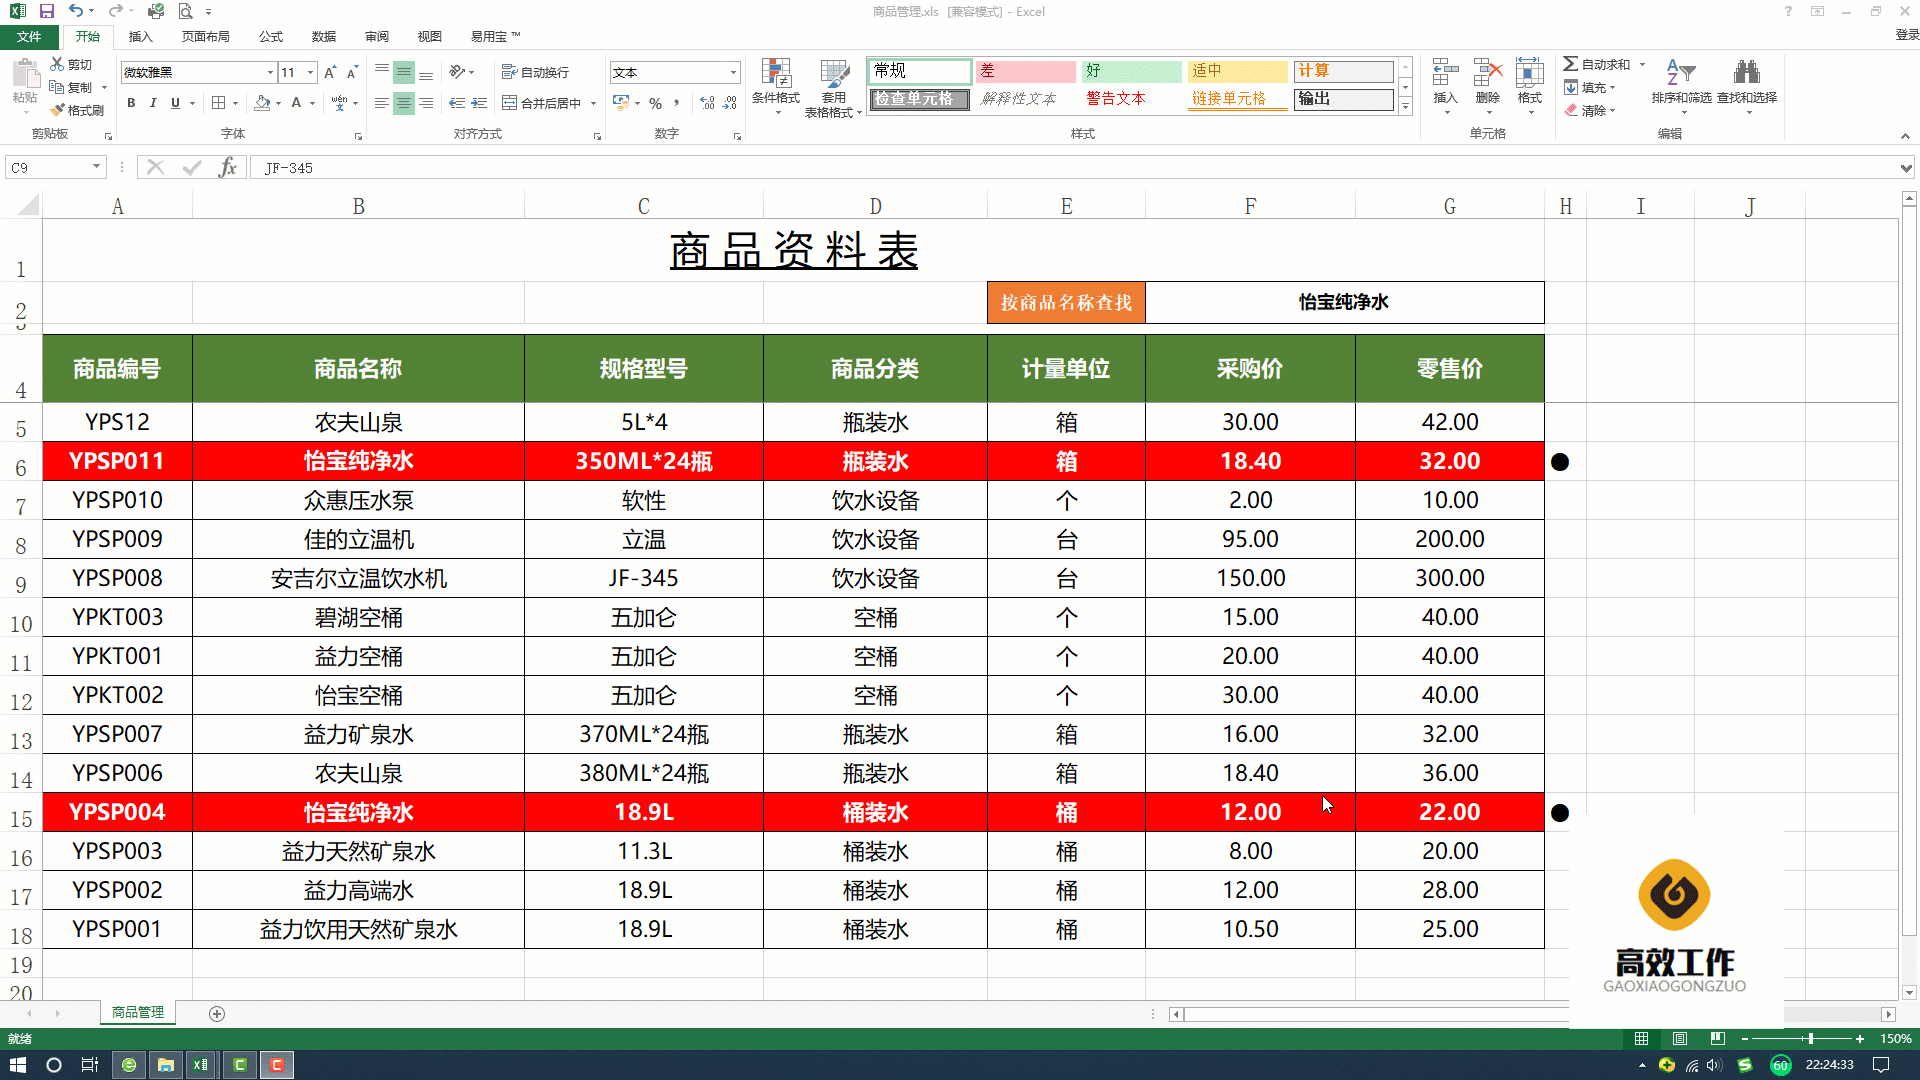Toggle center horizontal alignment

404,103
